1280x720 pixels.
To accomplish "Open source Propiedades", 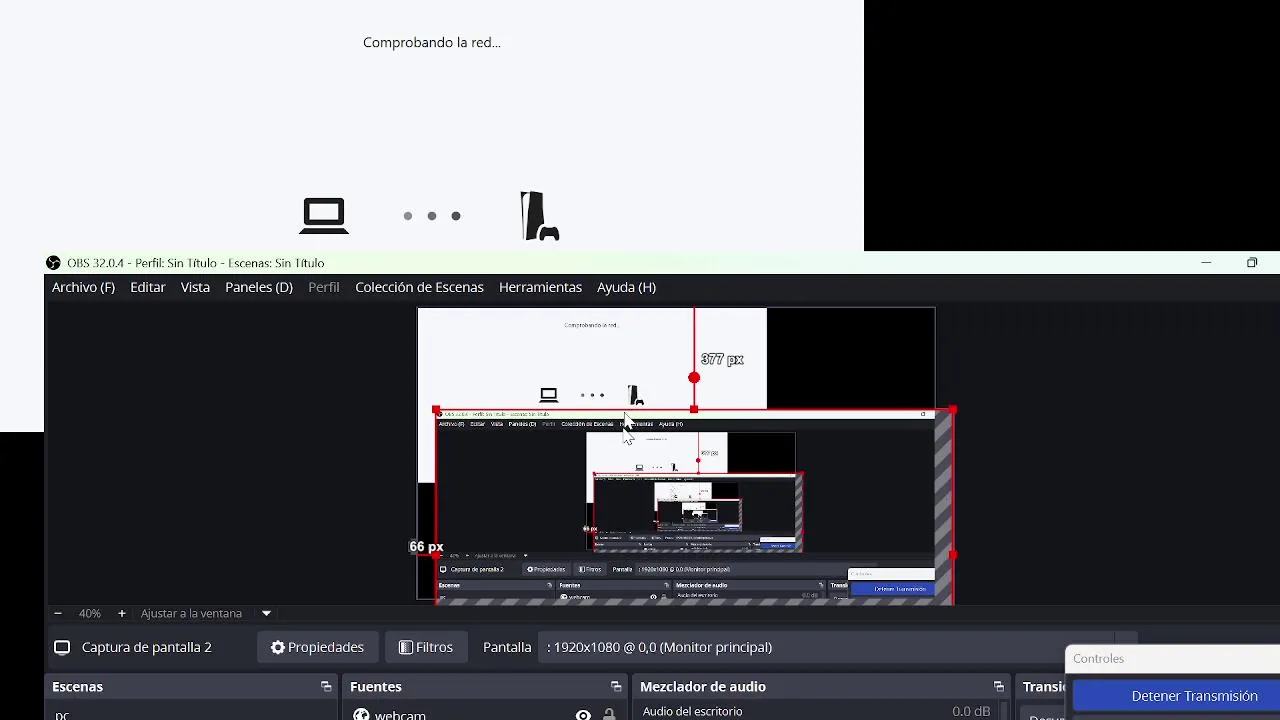I will (x=317, y=647).
